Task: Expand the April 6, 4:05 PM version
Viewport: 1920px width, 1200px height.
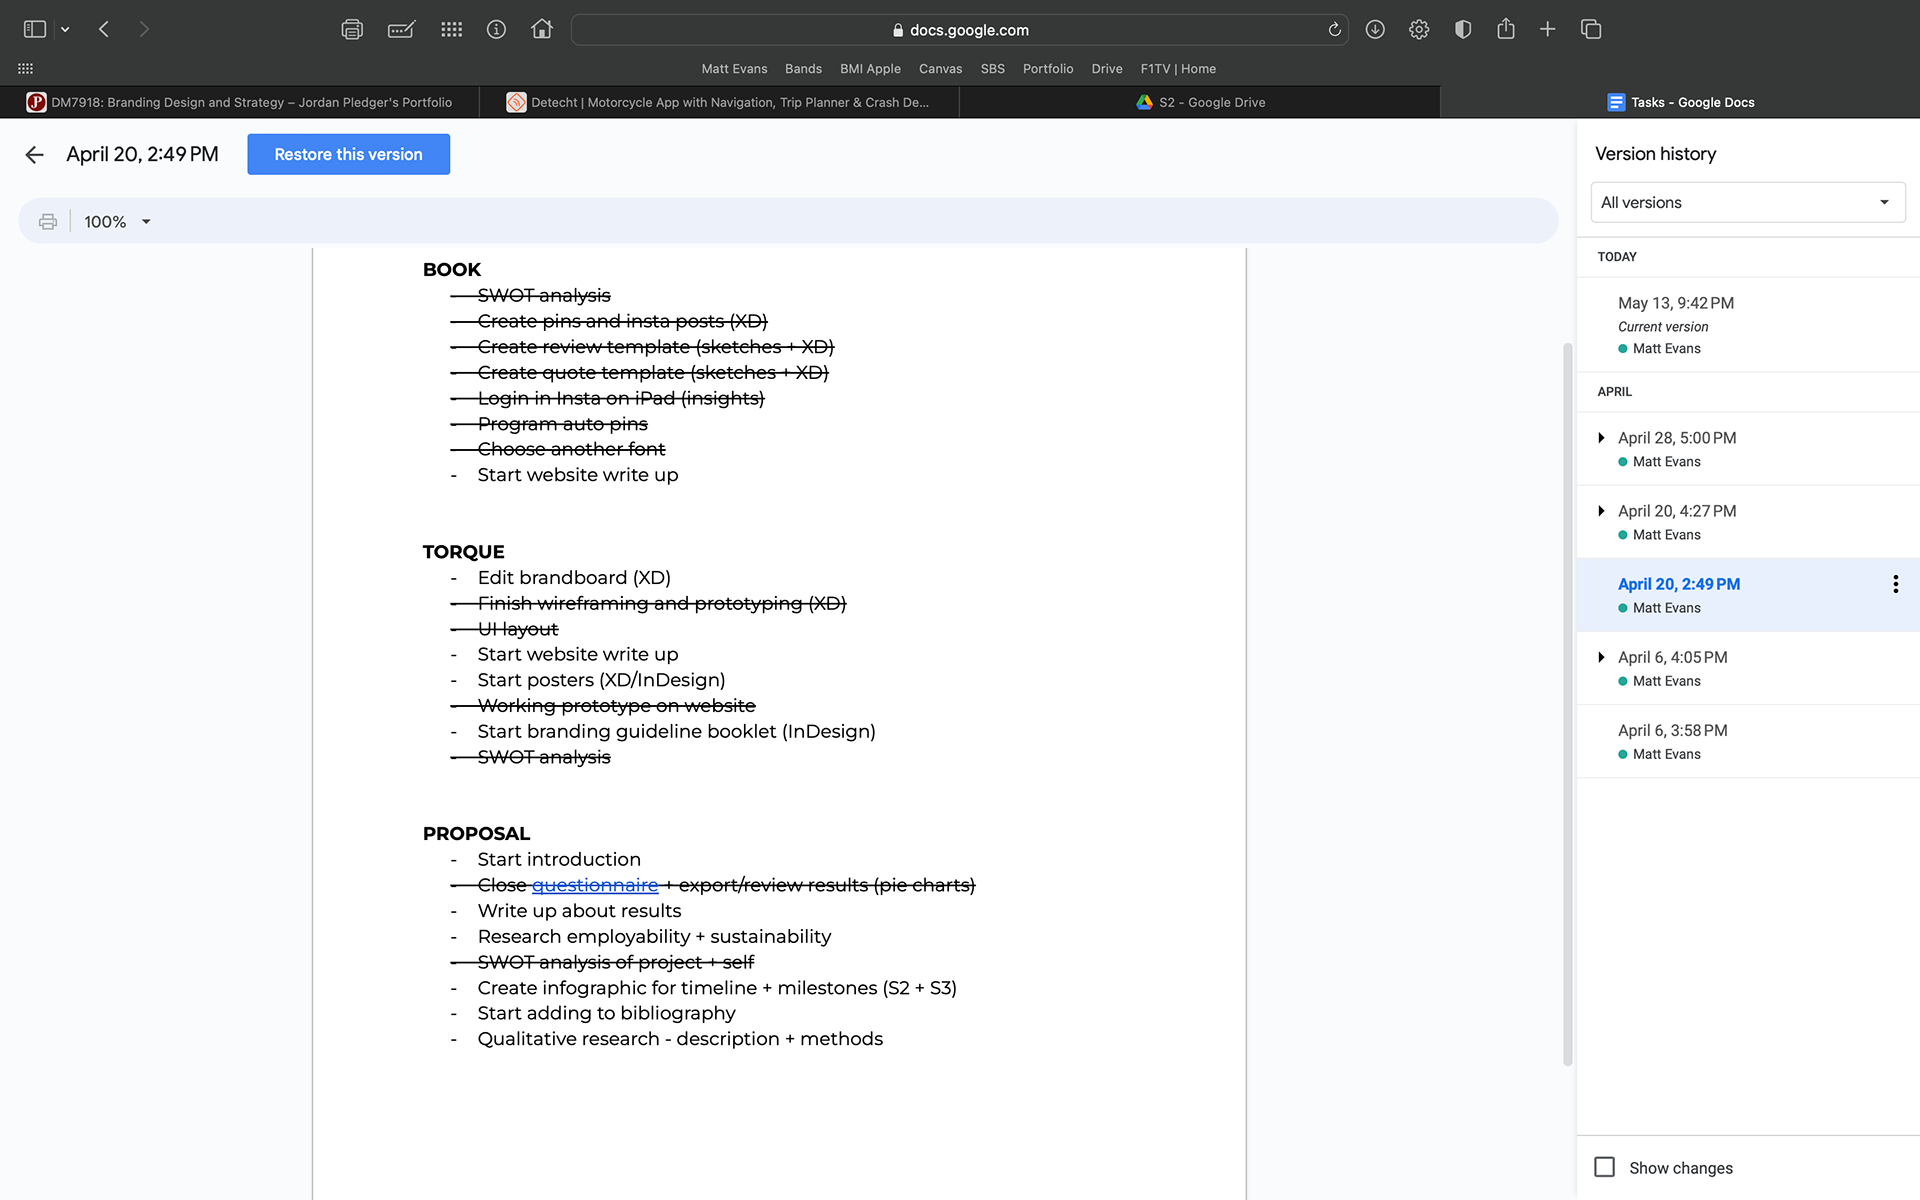Action: [1602, 657]
